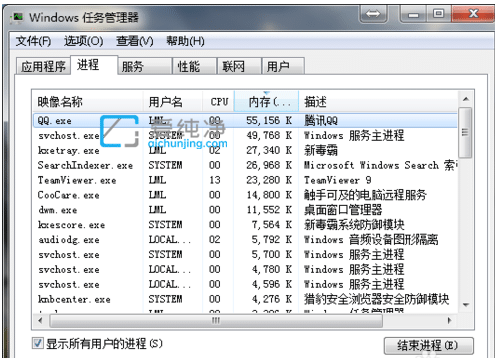
Task: Select the kxetray.exe process
Action: [245, 150]
